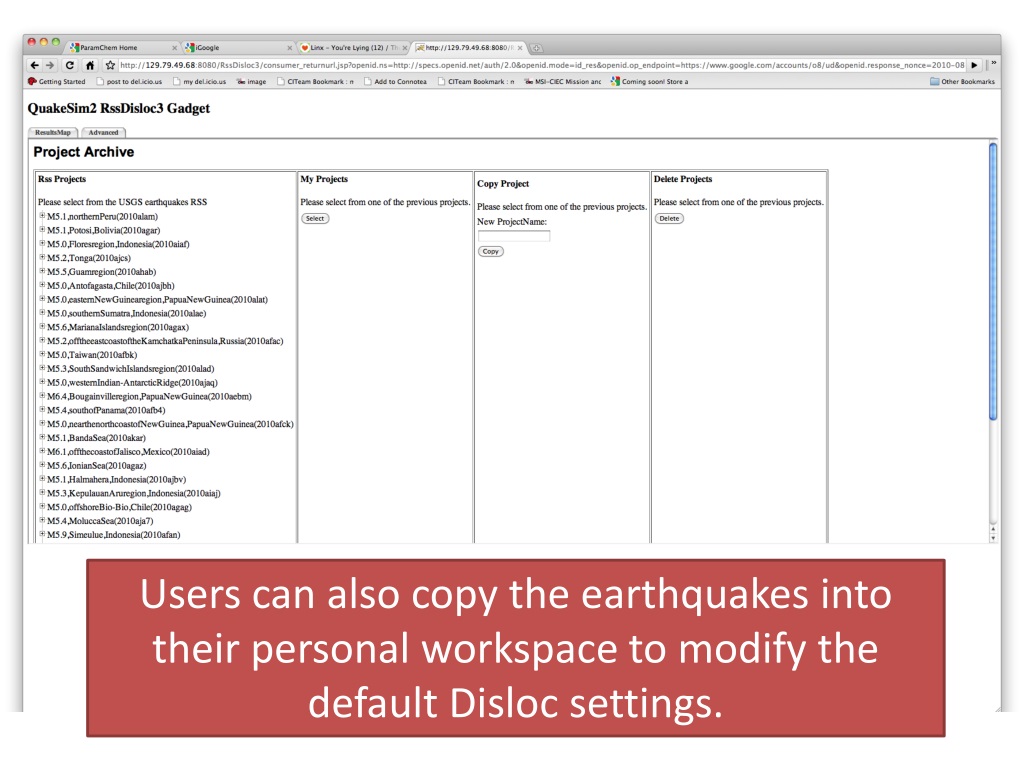This screenshot has height=768, width=1024.
Task: Select M5.0 easternNewGuinearegion,PapuaNewGuinea(2010alat) text
Action: 157,300
